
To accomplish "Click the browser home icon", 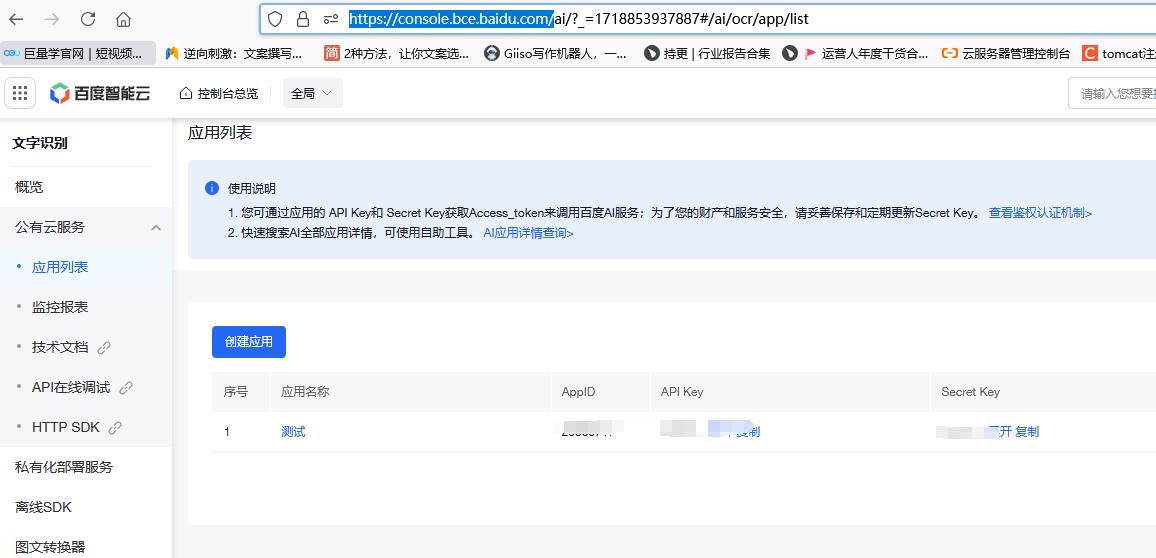I will [x=123, y=19].
